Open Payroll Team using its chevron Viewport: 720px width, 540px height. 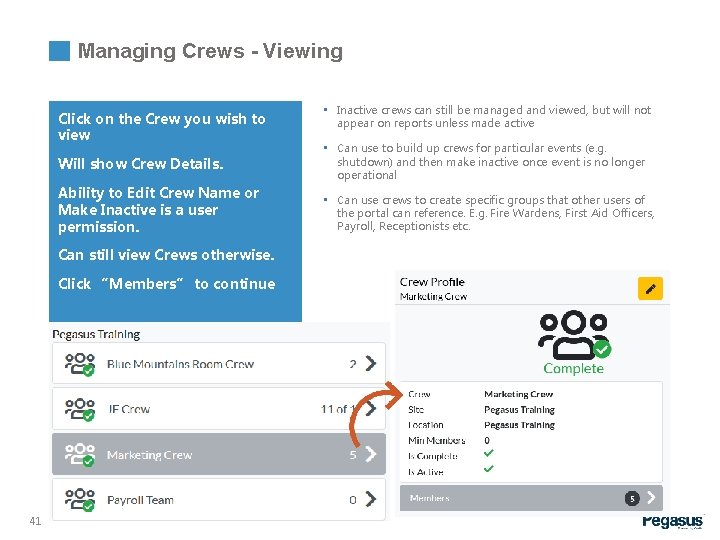point(371,500)
